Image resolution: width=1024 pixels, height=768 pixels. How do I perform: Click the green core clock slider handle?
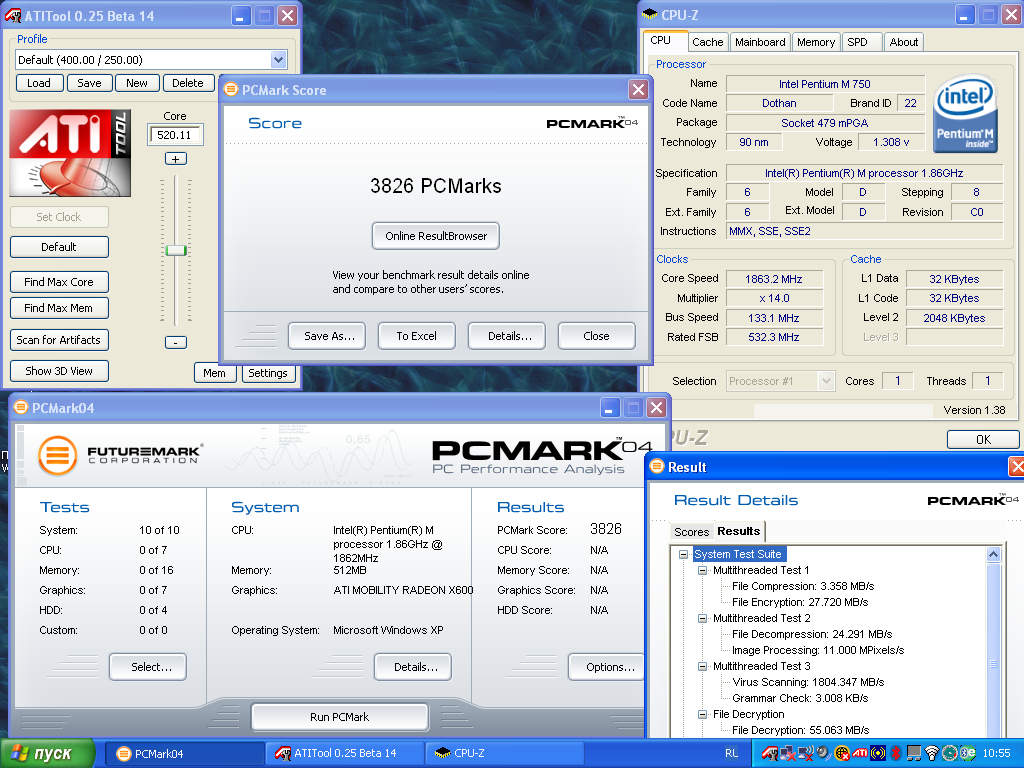(176, 250)
